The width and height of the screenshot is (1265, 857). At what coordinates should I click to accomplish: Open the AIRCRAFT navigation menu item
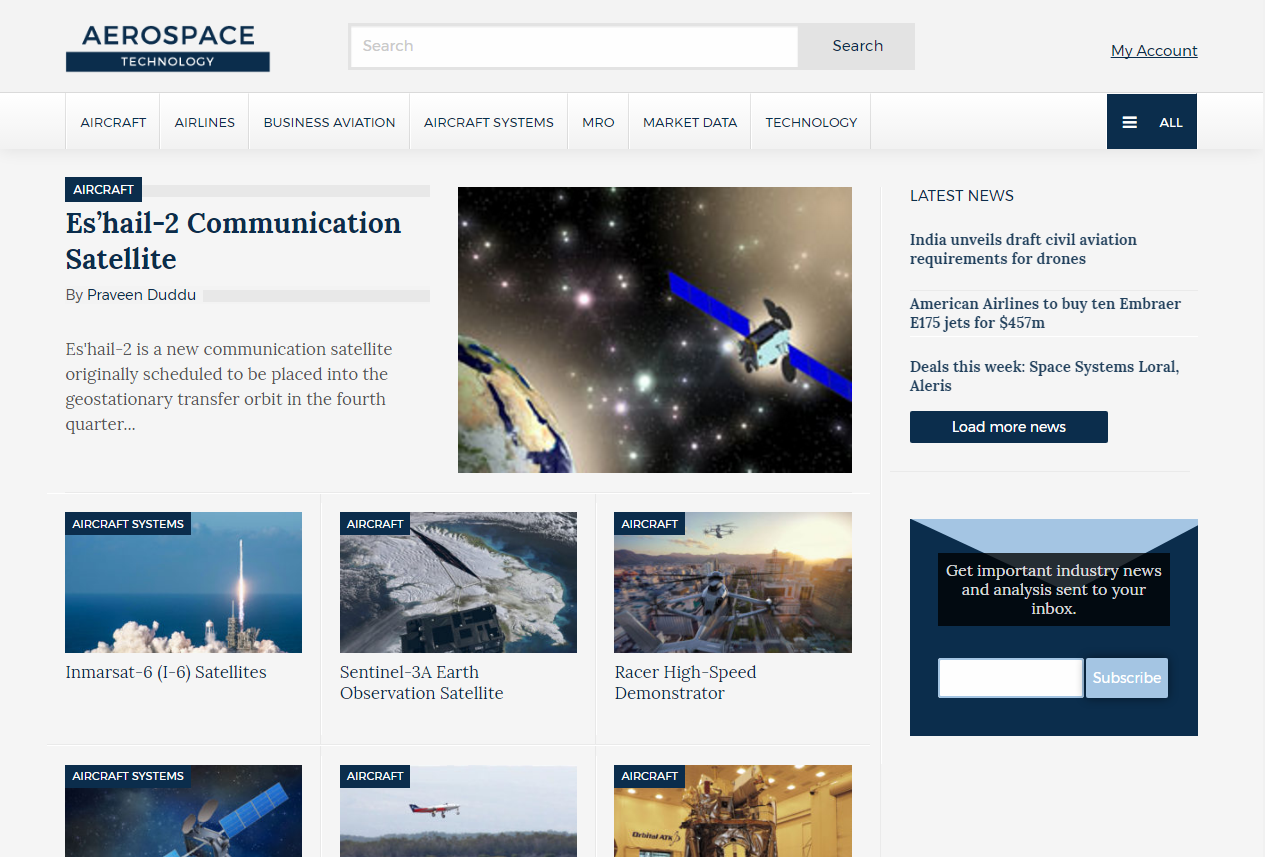point(113,122)
